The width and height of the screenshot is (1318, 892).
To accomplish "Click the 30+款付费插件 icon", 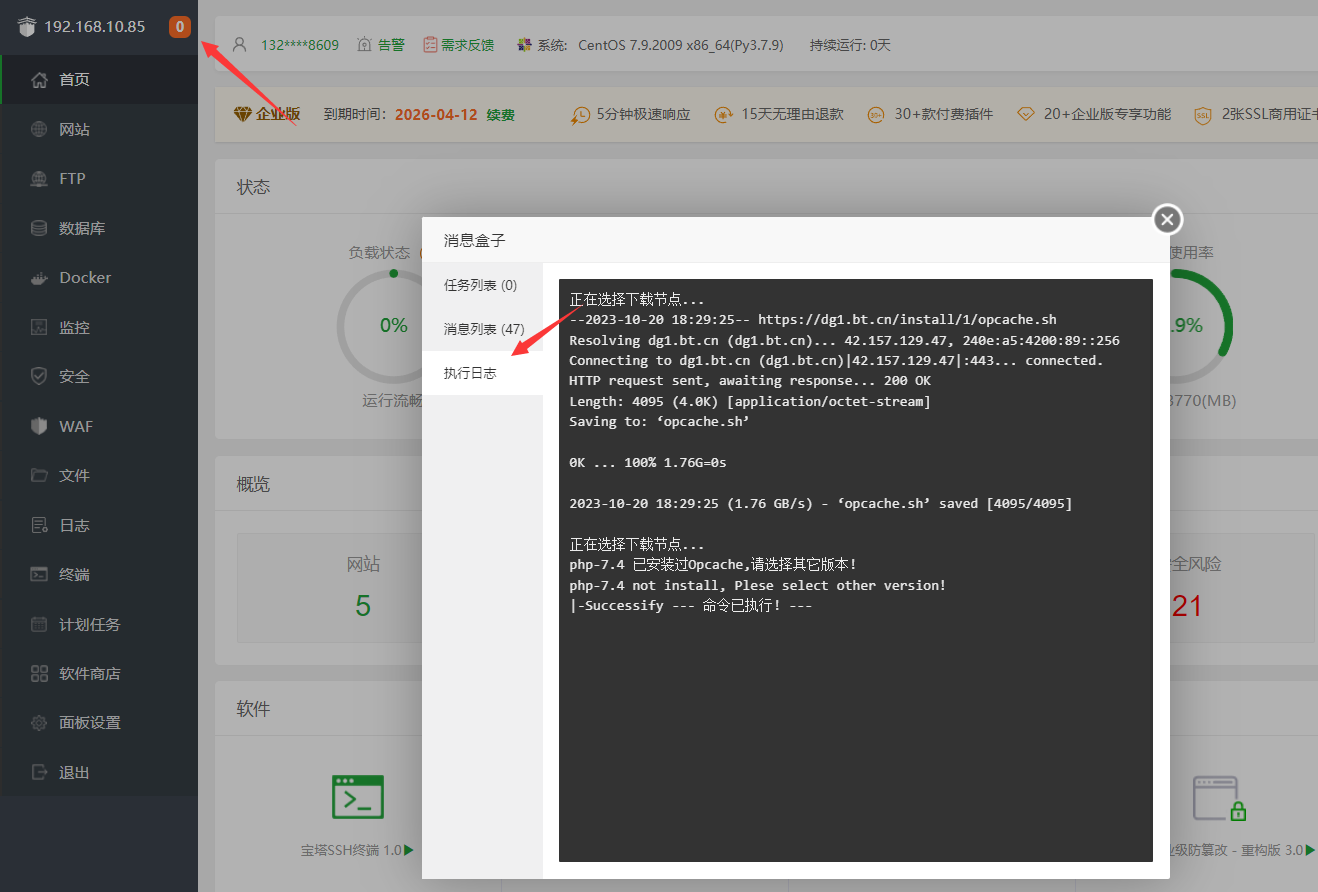I will (876, 115).
